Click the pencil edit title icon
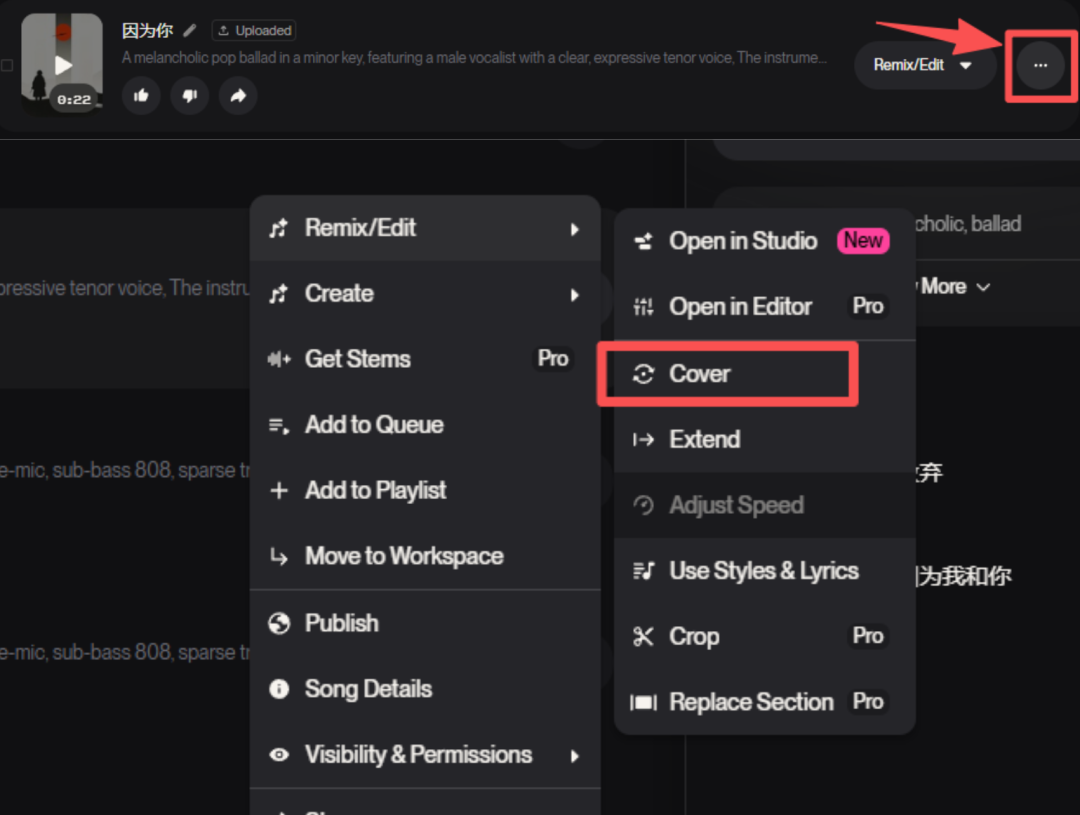 point(190,31)
